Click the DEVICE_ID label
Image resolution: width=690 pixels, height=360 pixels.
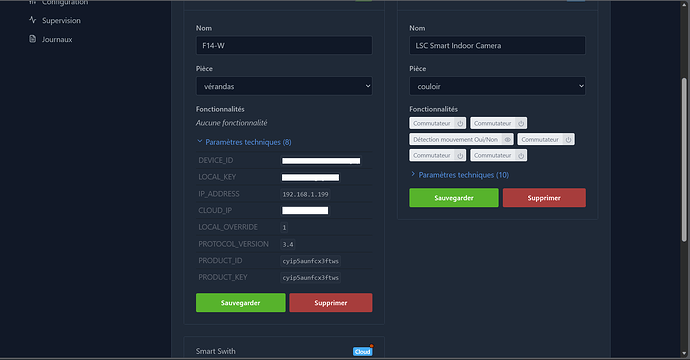coord(216,161)
